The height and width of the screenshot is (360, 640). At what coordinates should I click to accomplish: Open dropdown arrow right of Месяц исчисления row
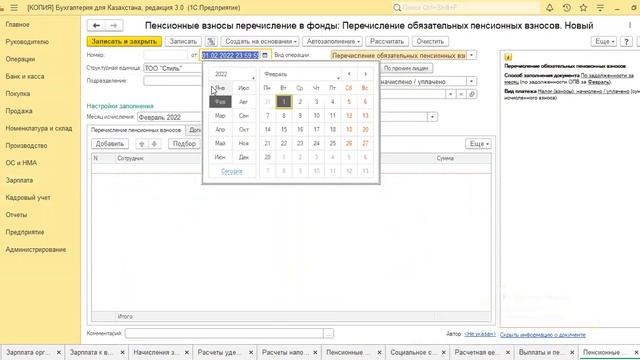tap(432, 117)
